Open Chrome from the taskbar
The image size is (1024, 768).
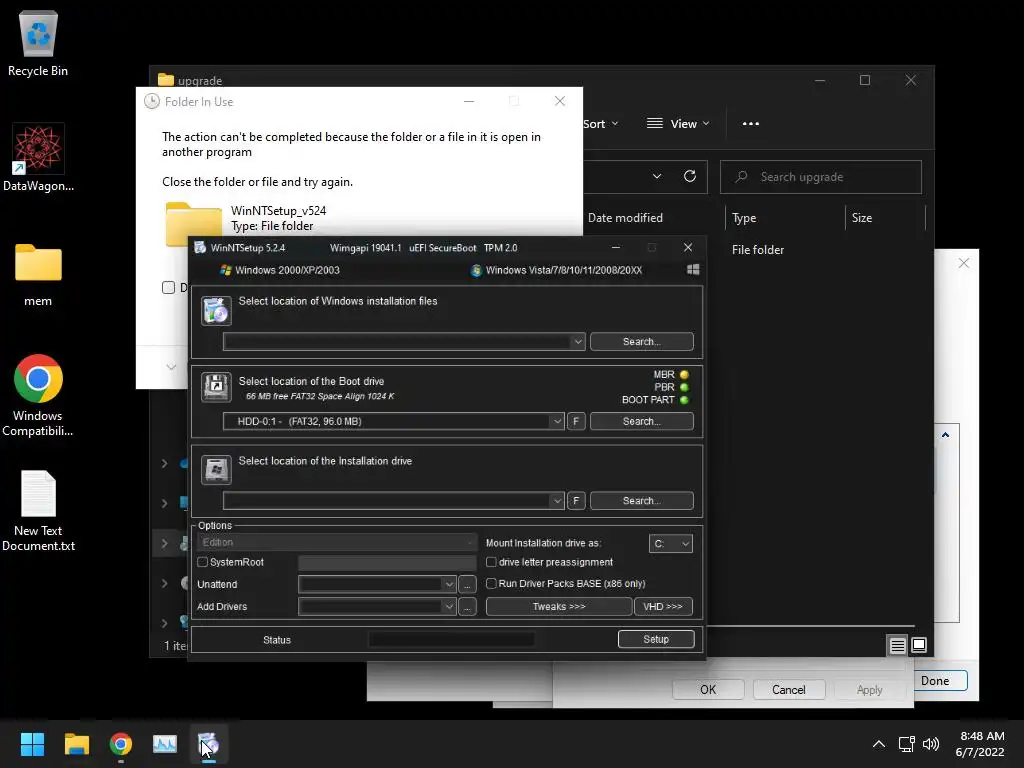tap(121, 744)
